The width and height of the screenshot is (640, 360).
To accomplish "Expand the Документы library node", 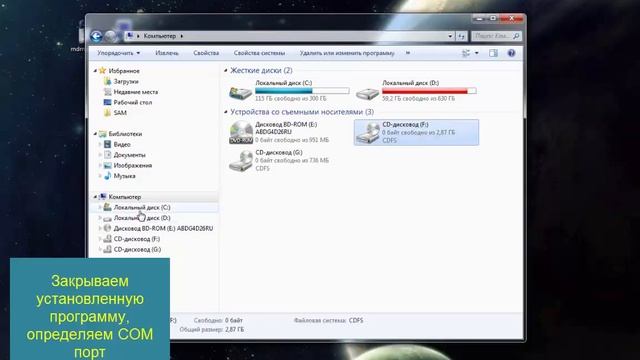I will [x=100, y=155].
